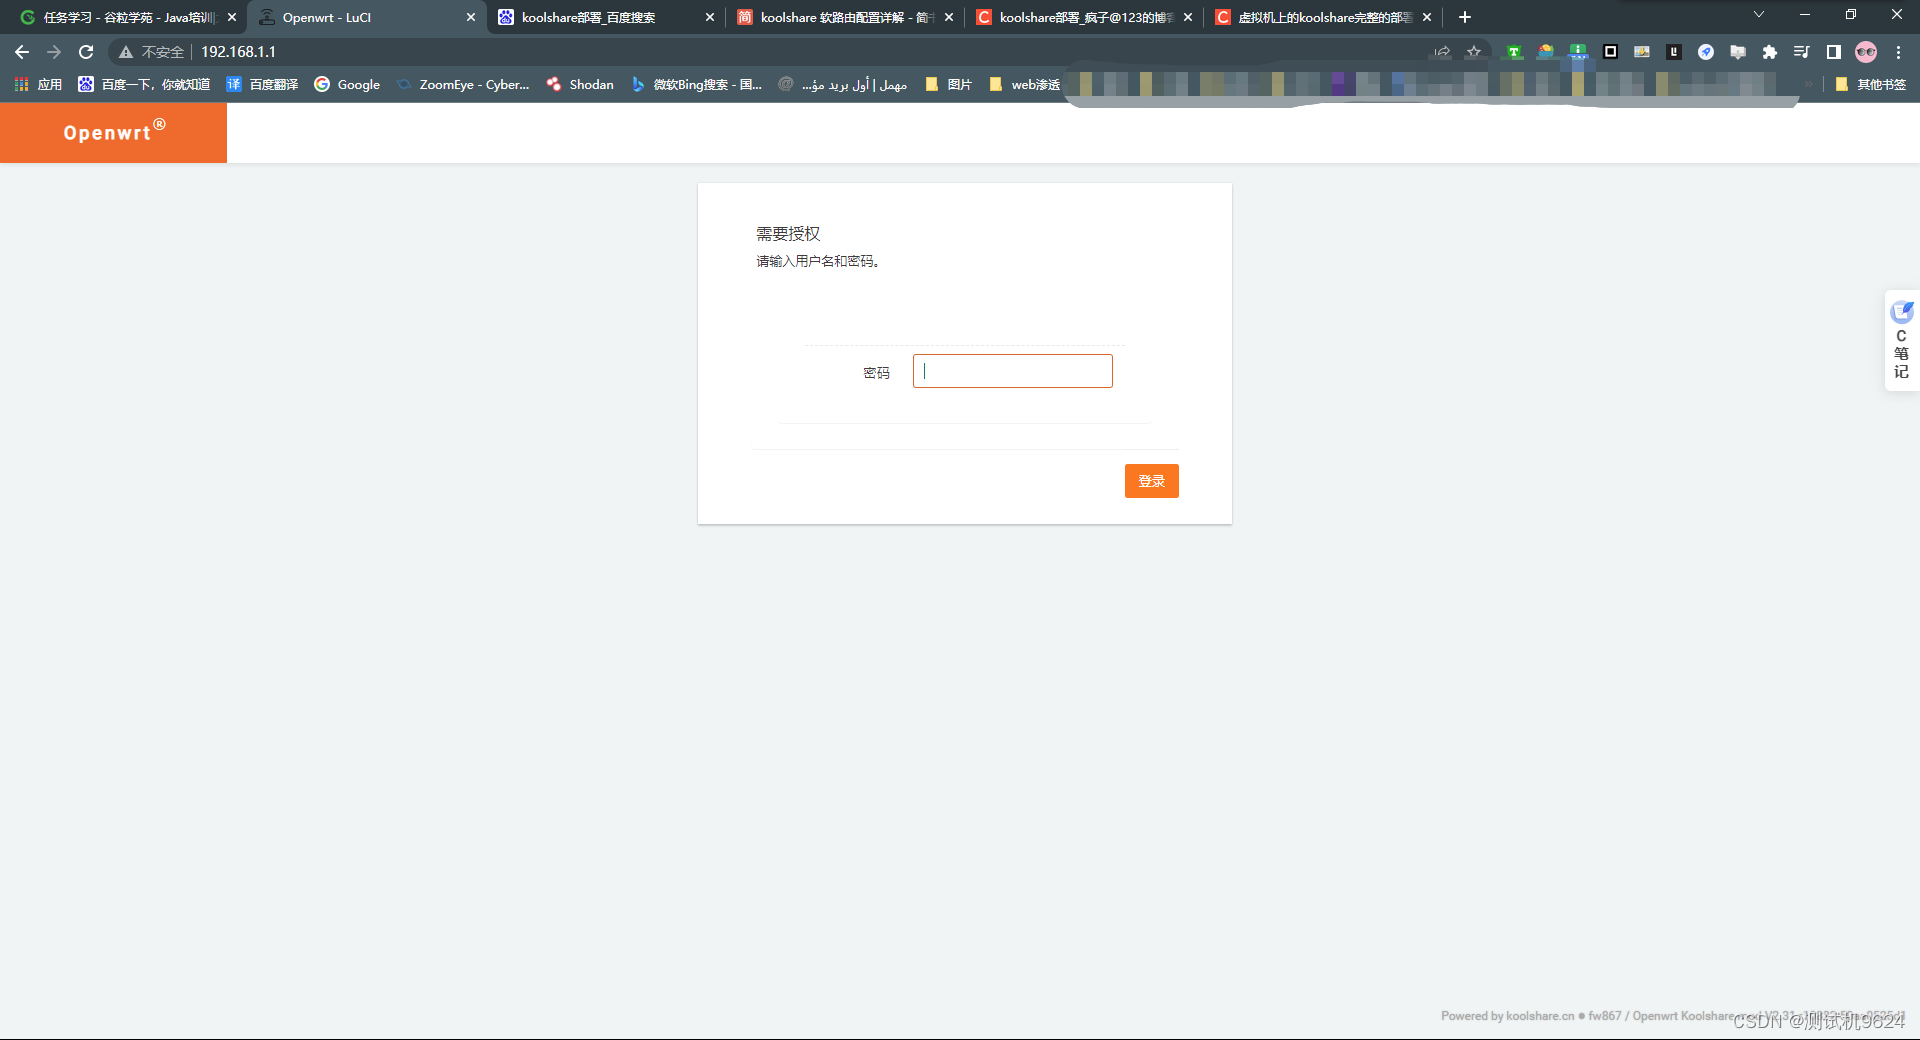Open the 百度一下，你就知道 bookmark
This screenshot has height=1040, width=1920.
144,85
